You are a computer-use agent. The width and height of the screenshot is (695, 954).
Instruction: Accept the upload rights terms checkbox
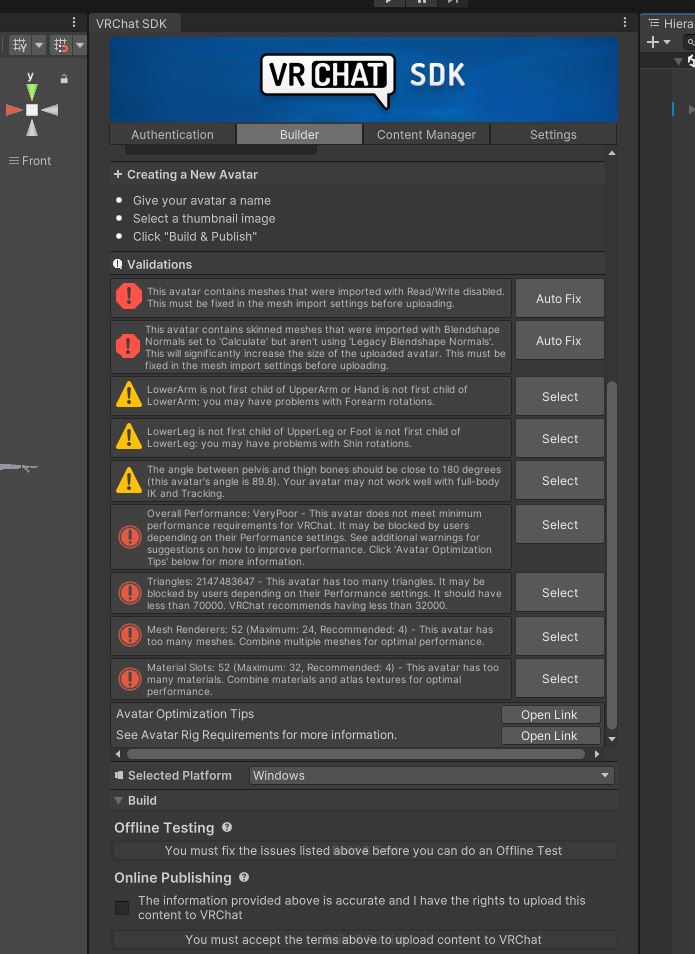click(122, 908)
